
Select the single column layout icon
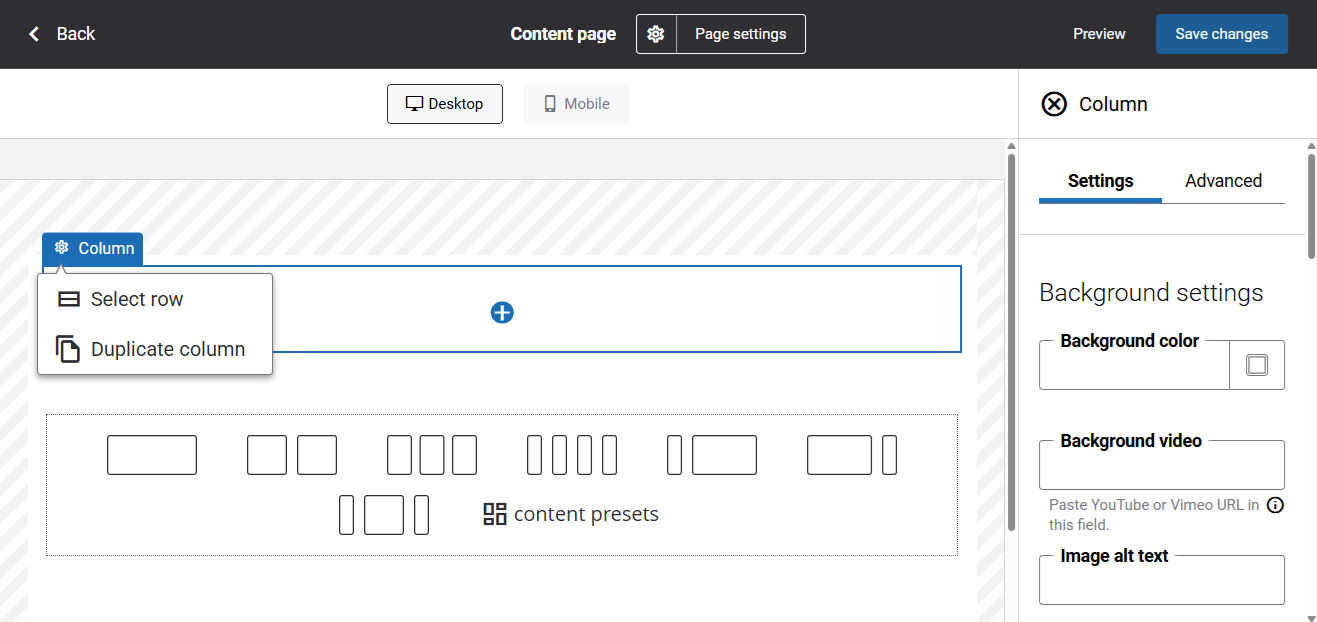coord(152,455)
